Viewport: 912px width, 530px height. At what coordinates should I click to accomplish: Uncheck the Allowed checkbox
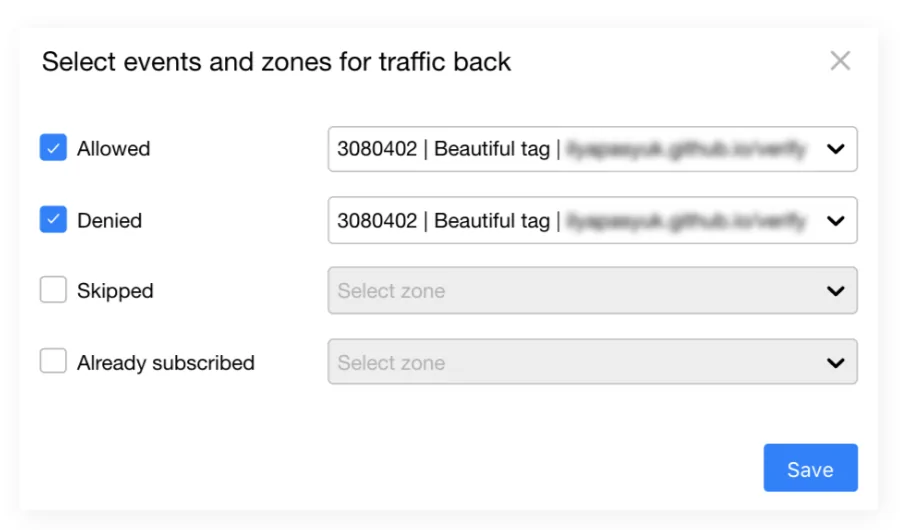(x=53, y=148)
